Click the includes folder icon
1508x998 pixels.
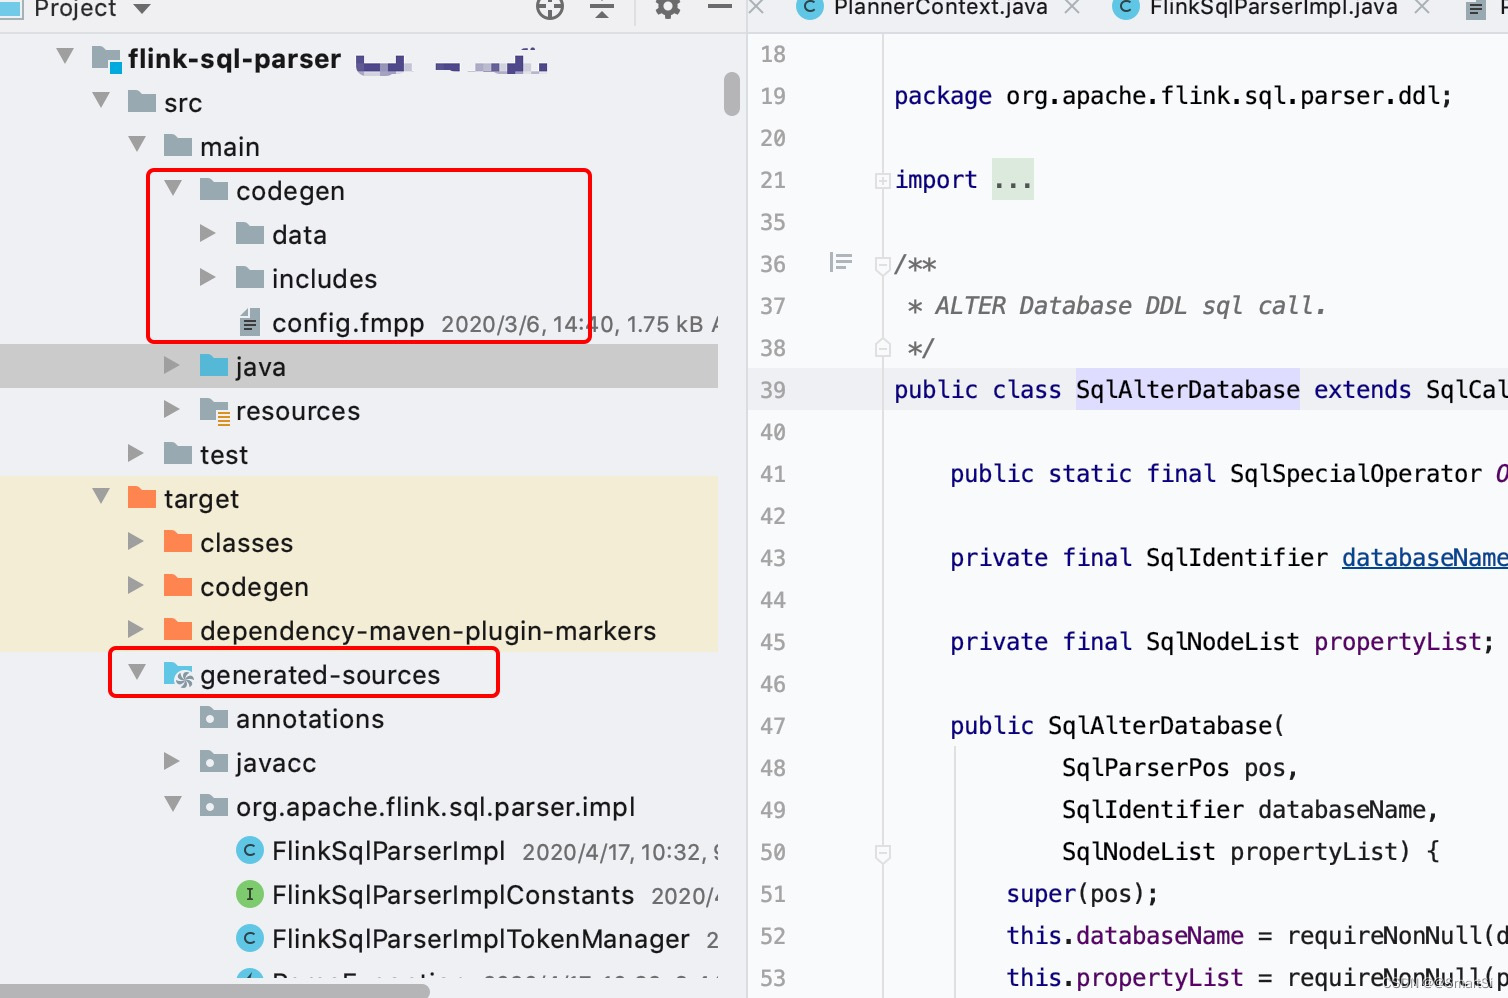click(x=250, y=277)
